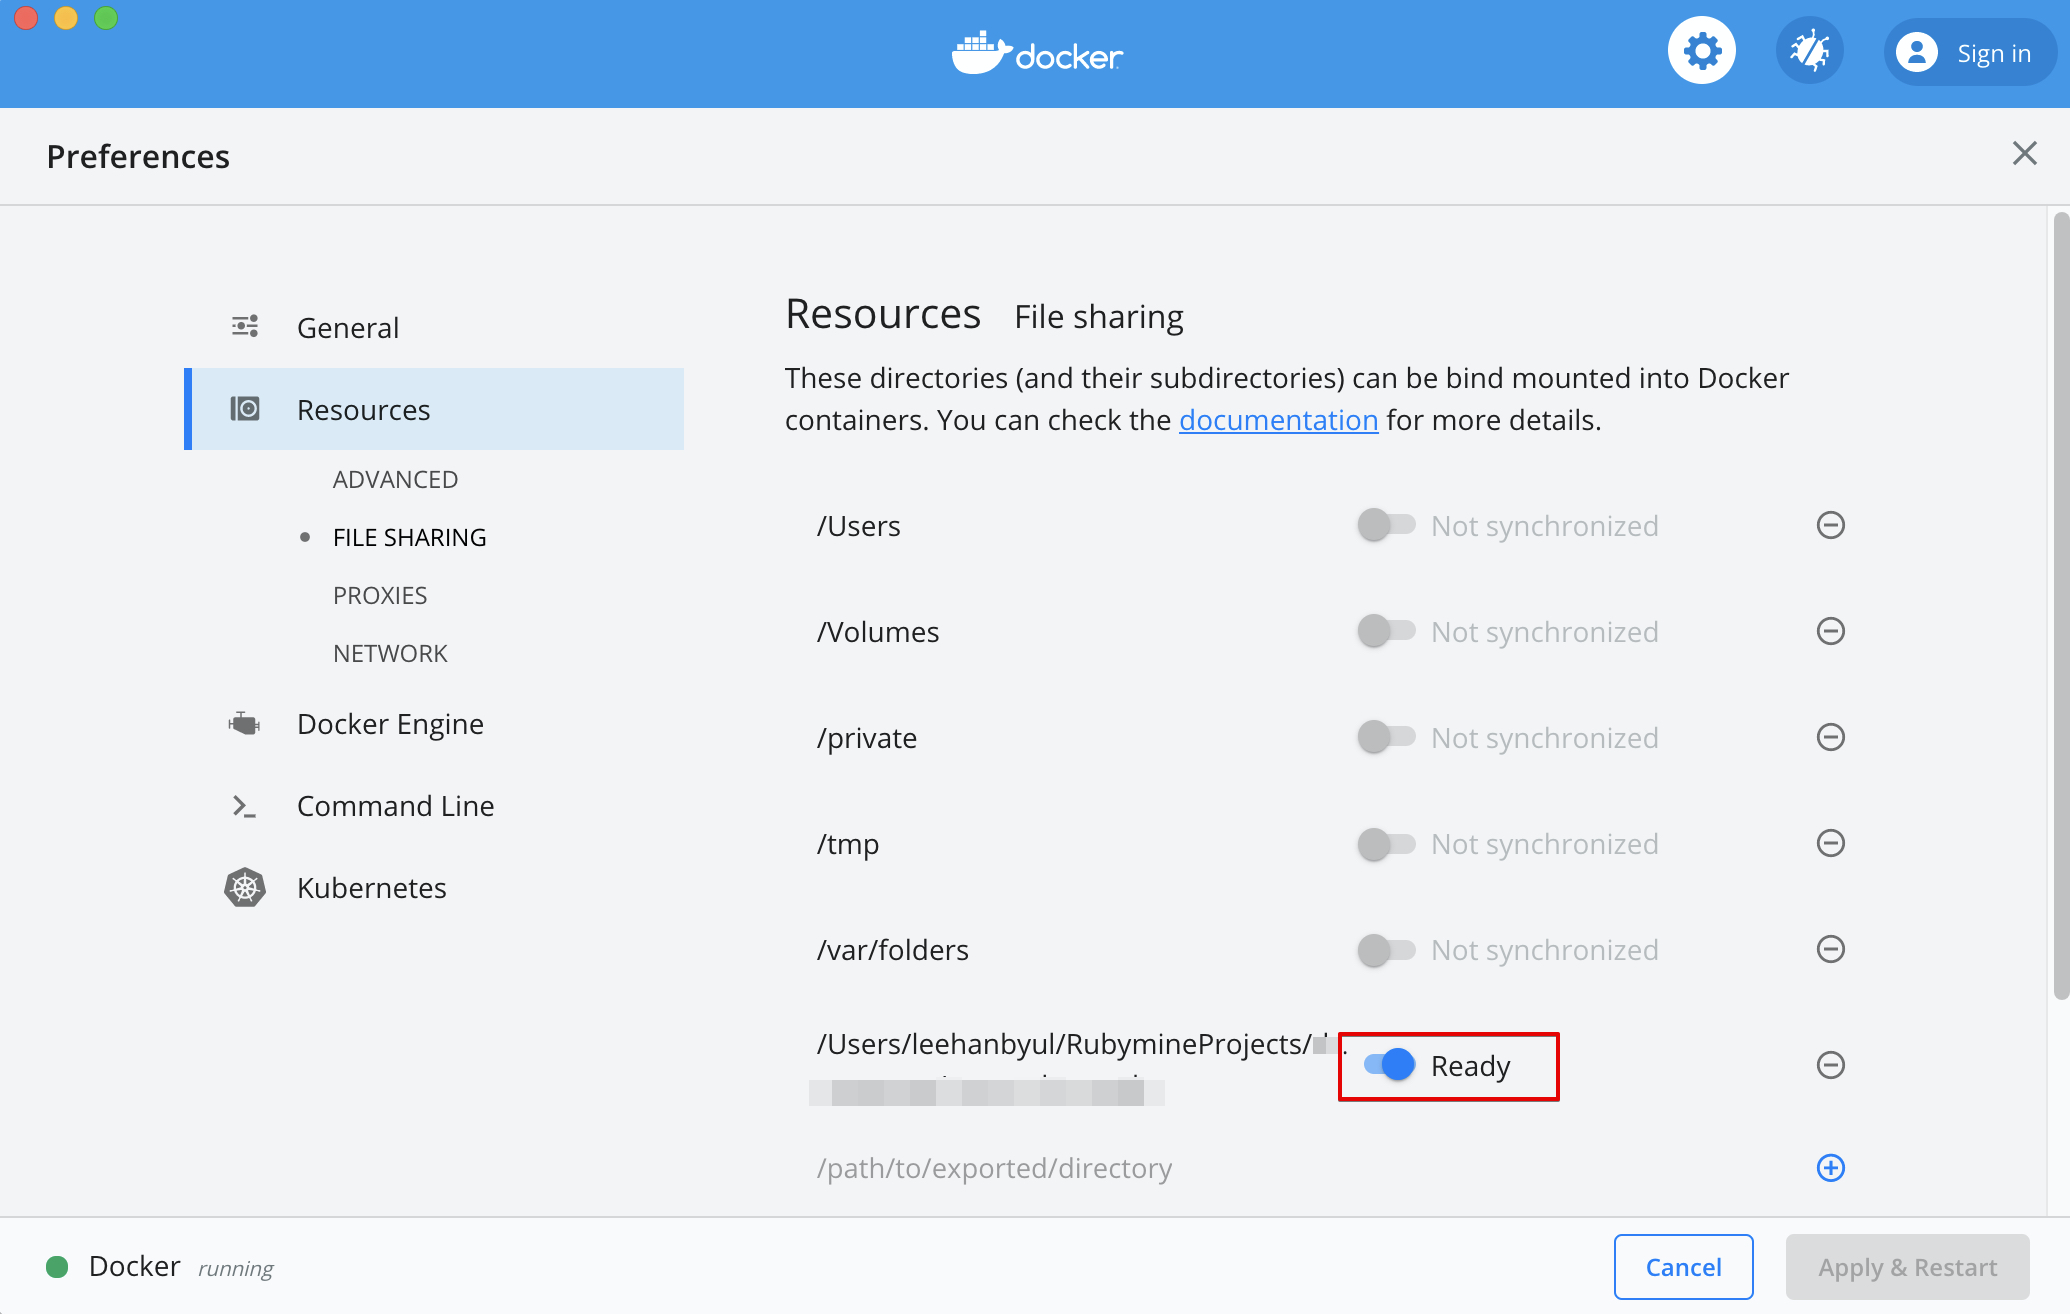Screen dimensions: 2070x1314
Task: Click the /tmp directory path
Action: pos(848,844)
